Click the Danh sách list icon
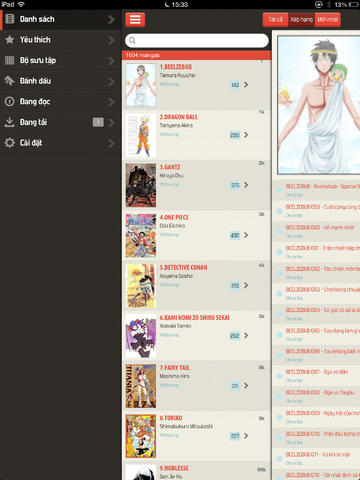This screenshot has width=360, height=480. point(10,19)
